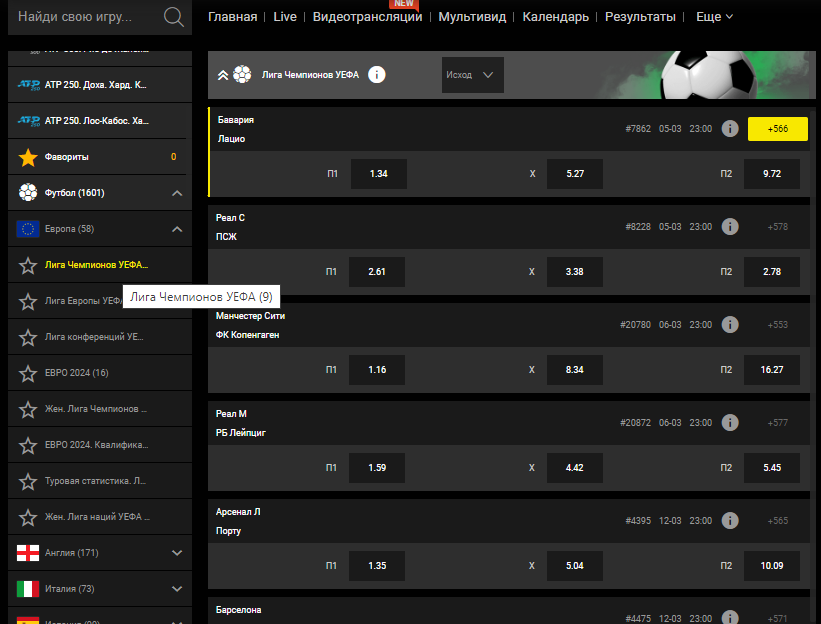Viewport: 821px width, 624px height.
Task: Go to Главная in top navigation
Action: [x=232, y=17]
